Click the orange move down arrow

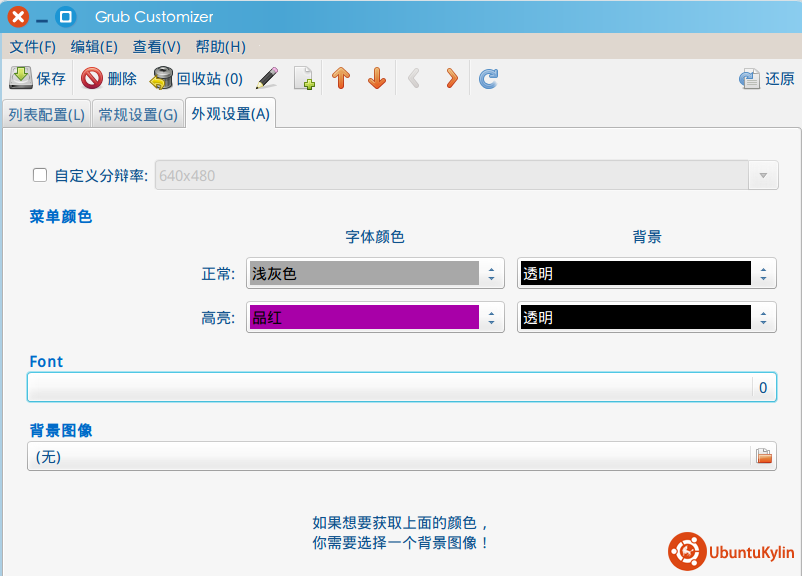click(377, 78)
